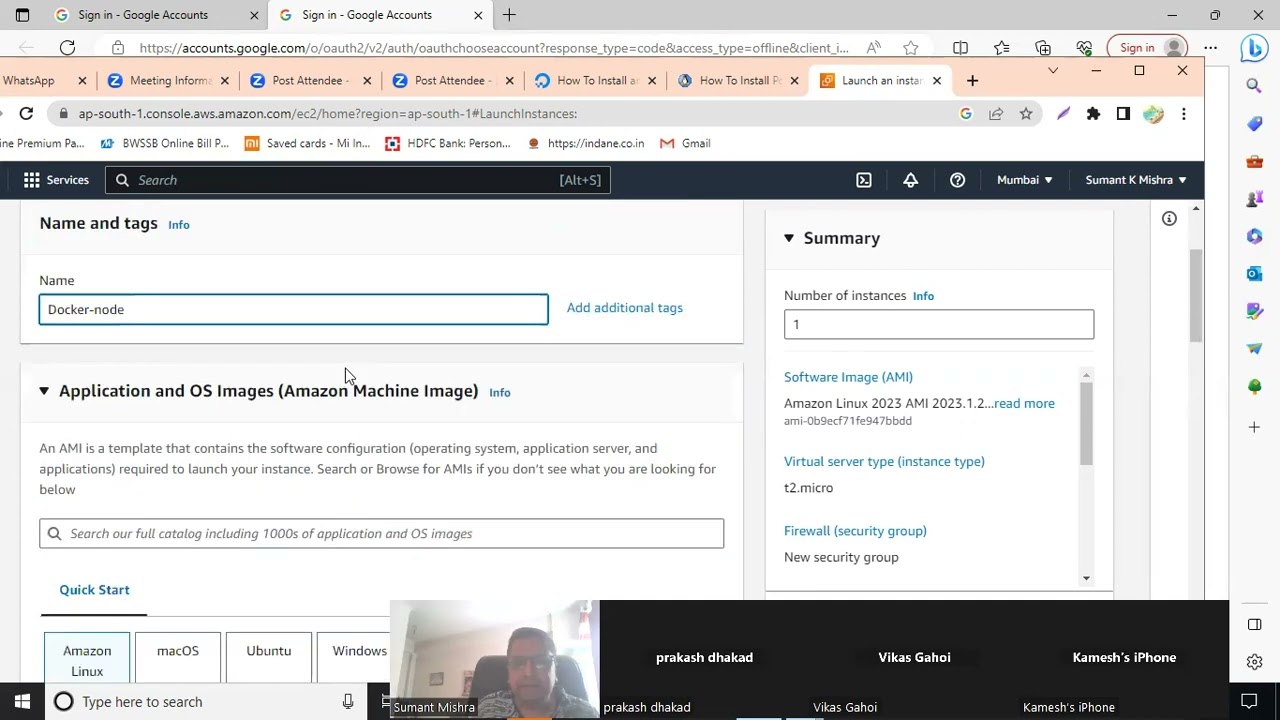Open Mumbai region dropdown
The width and height of the screenshot is (1280, 720).
click(1025, 180)
